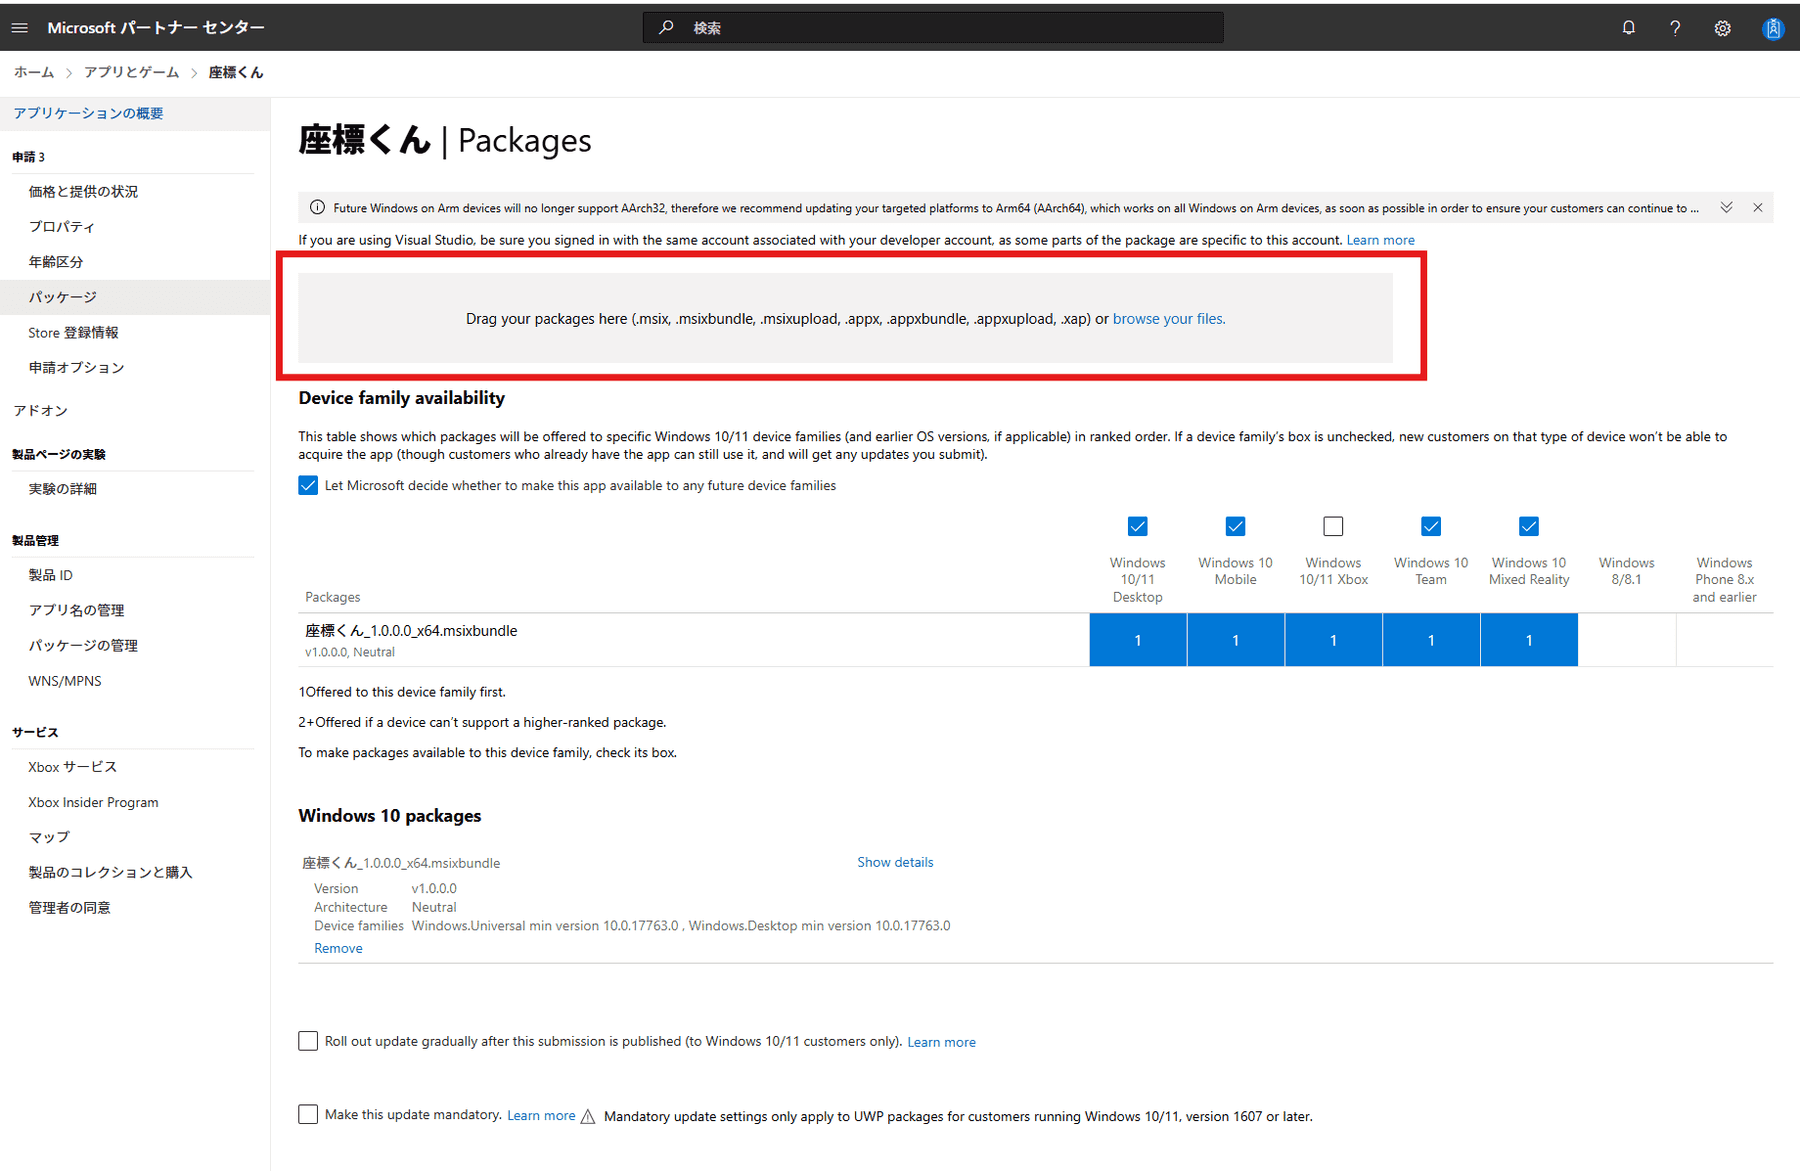Image resolution: width=1800 pixels, height=1171 pixels.
Task: Click the browse your files link
Action: [x=1168, y=319]
